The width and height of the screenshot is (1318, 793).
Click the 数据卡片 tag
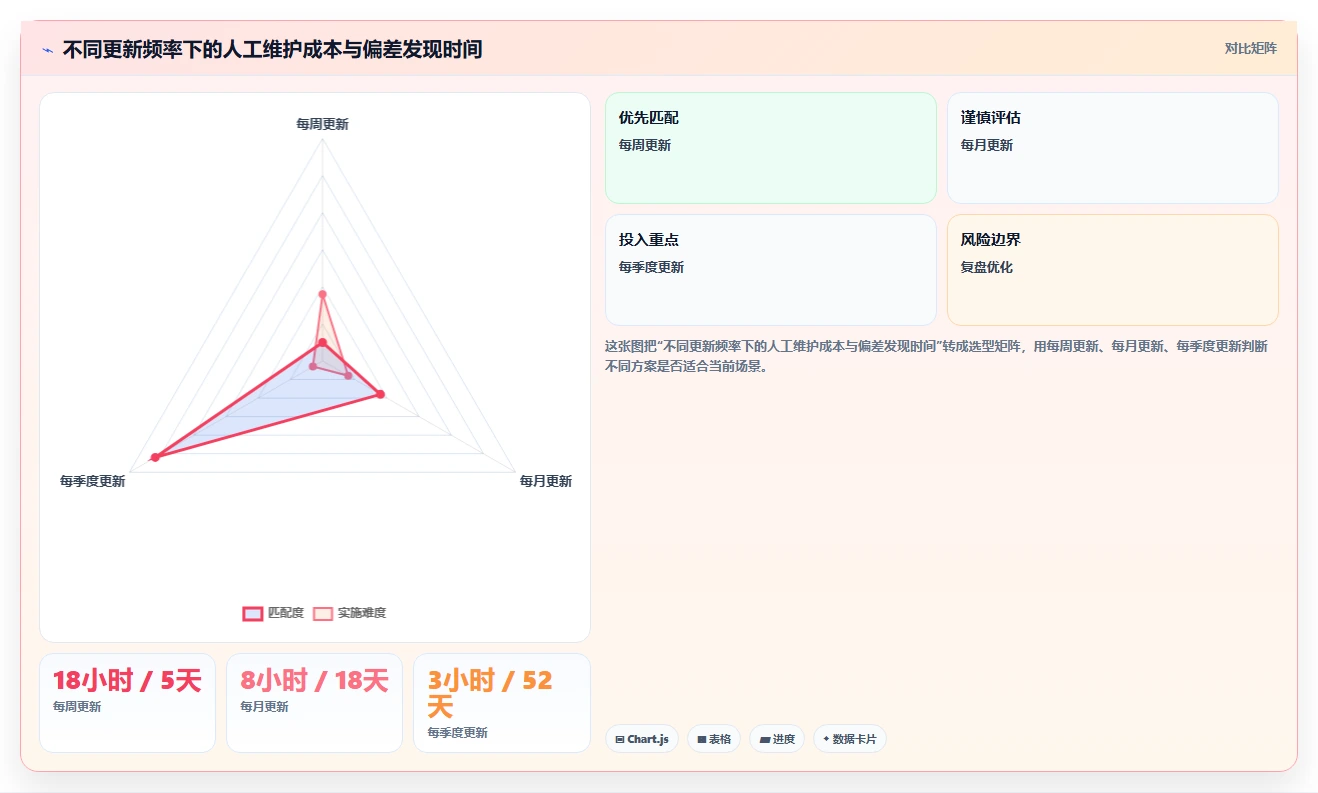850,739
